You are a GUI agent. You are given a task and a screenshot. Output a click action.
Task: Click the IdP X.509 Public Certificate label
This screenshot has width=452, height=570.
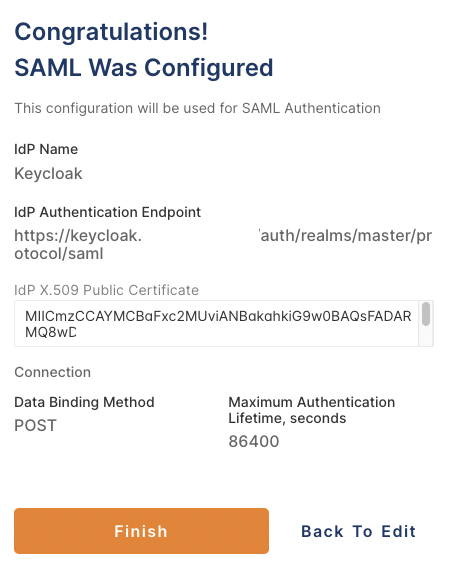107,290
